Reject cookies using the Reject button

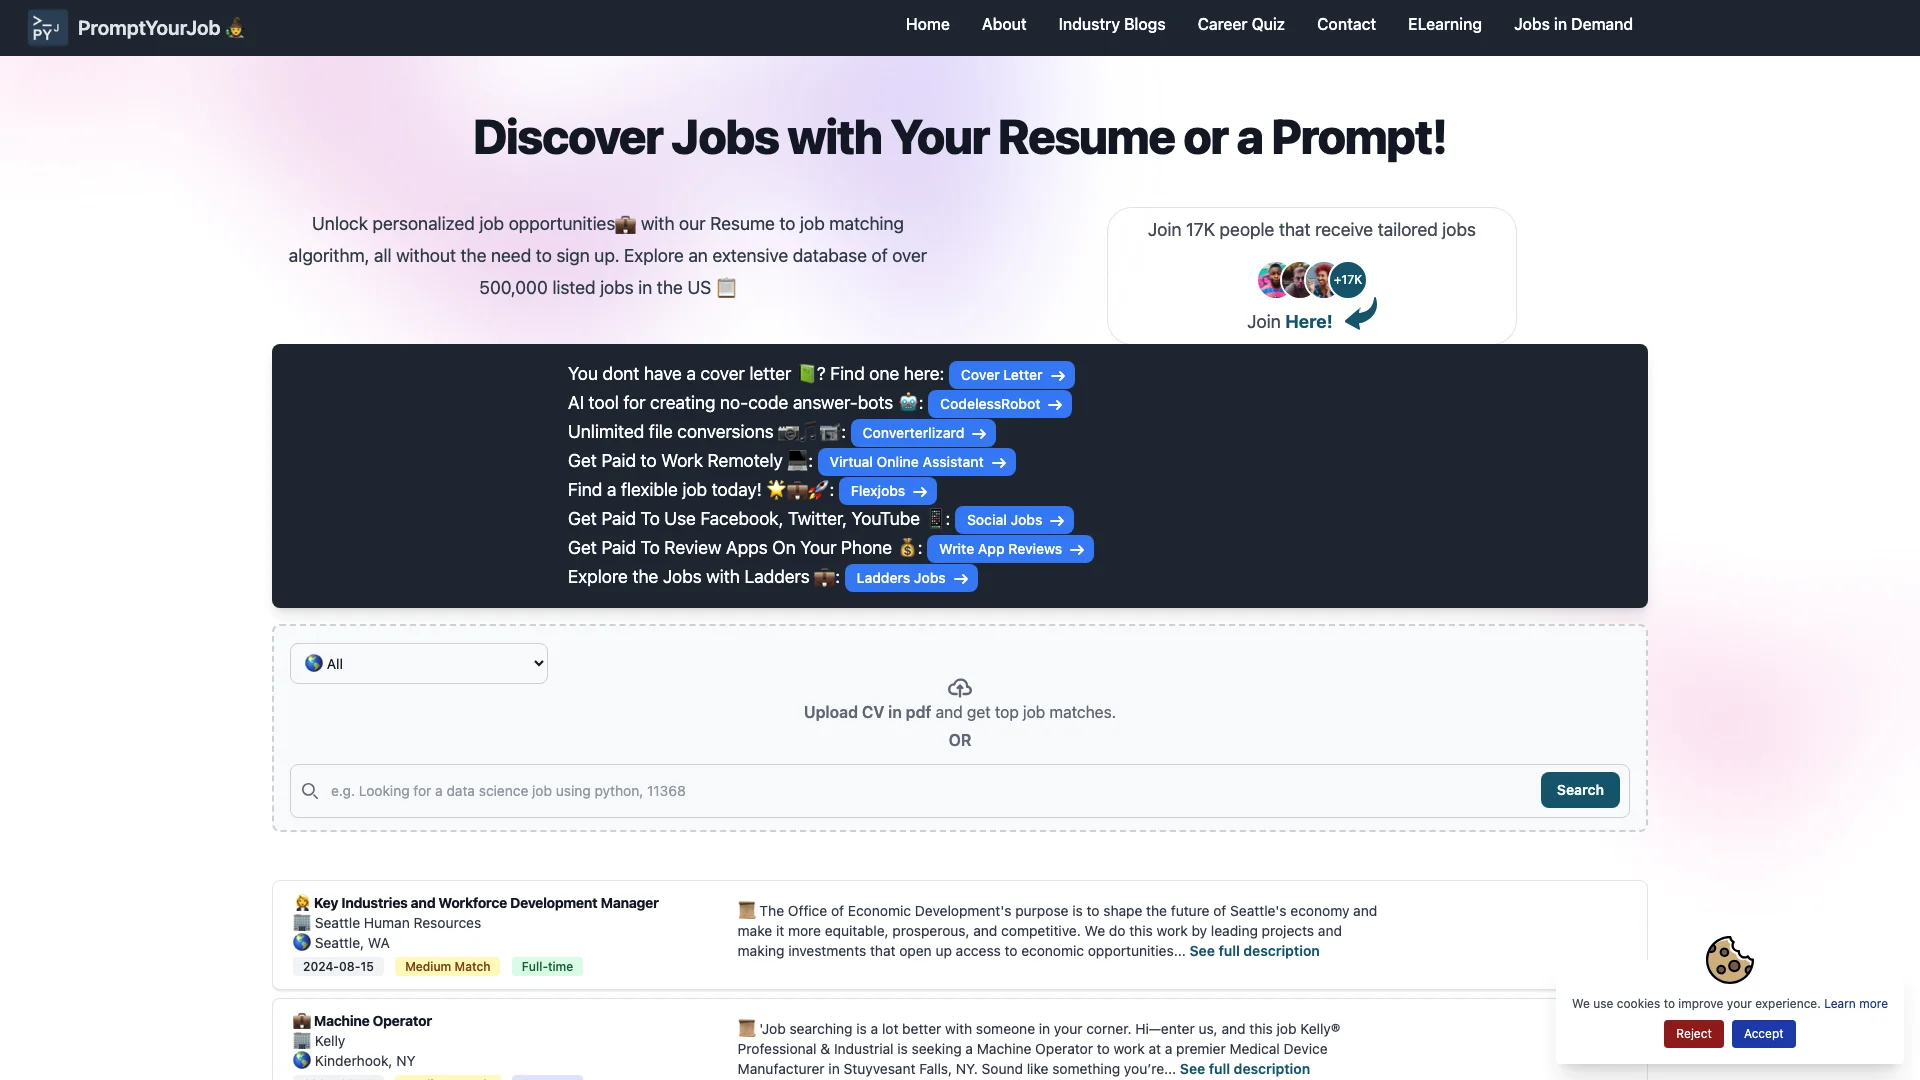pos(1692,1033)
